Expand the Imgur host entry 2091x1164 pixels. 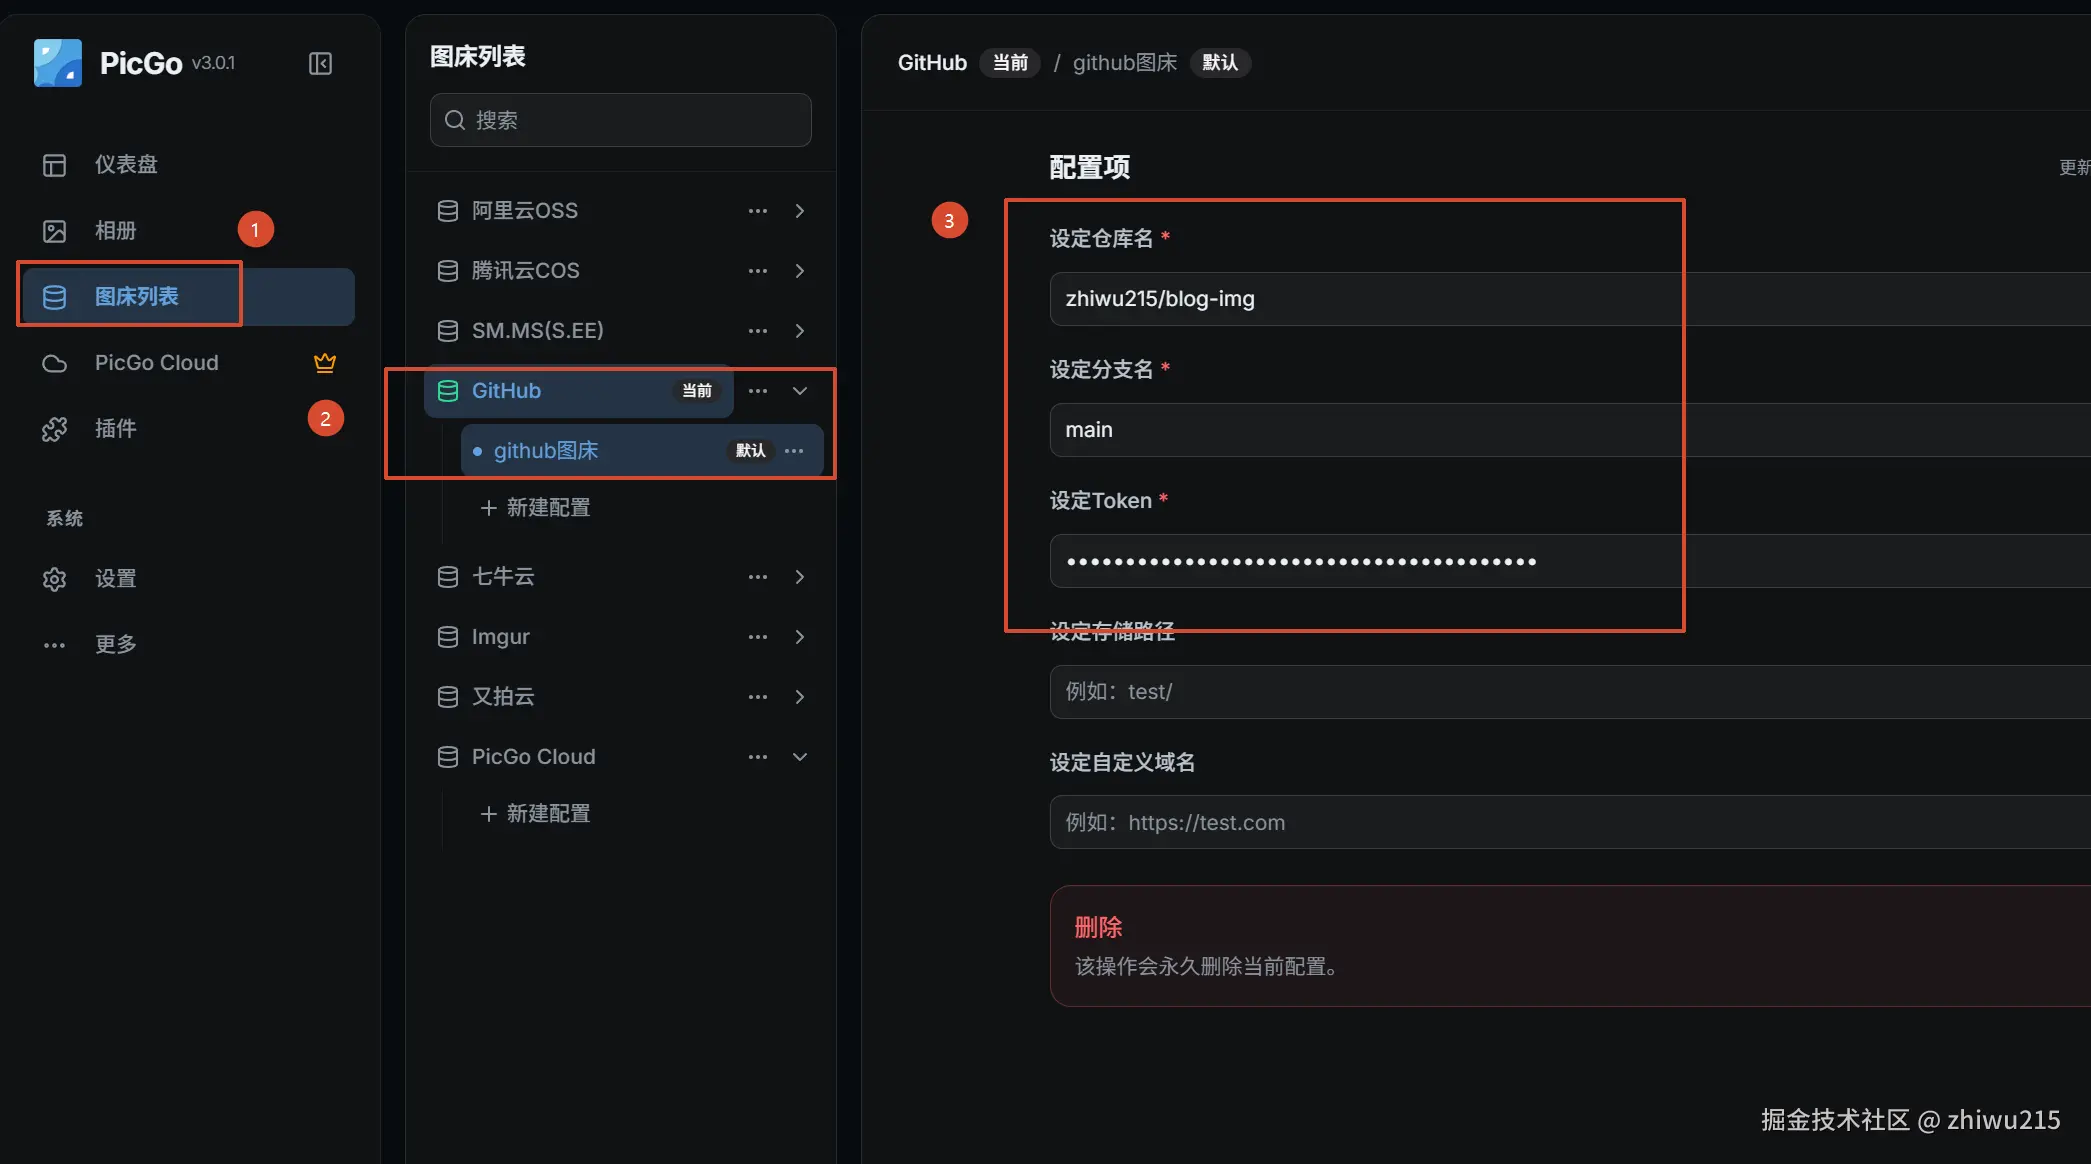[800, 637]
